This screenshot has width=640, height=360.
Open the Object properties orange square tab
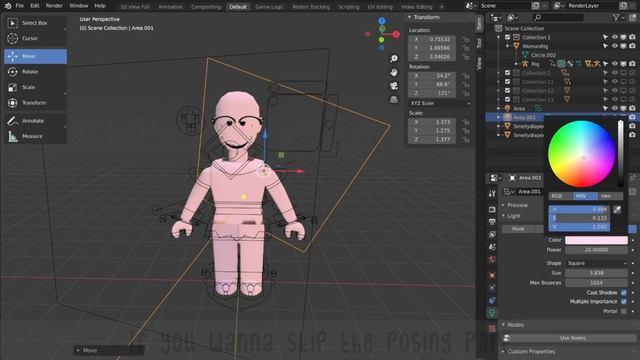(492, 275)
